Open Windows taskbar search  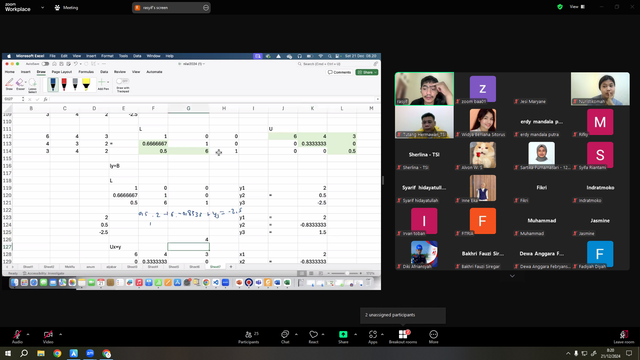coord(24,353)
